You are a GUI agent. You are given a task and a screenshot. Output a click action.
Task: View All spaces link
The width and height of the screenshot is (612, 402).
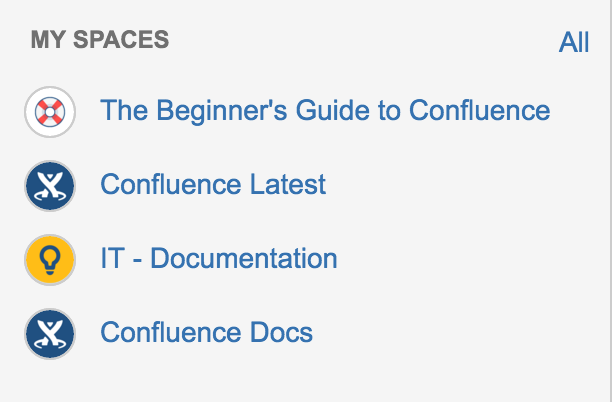[x=574, y=43]
